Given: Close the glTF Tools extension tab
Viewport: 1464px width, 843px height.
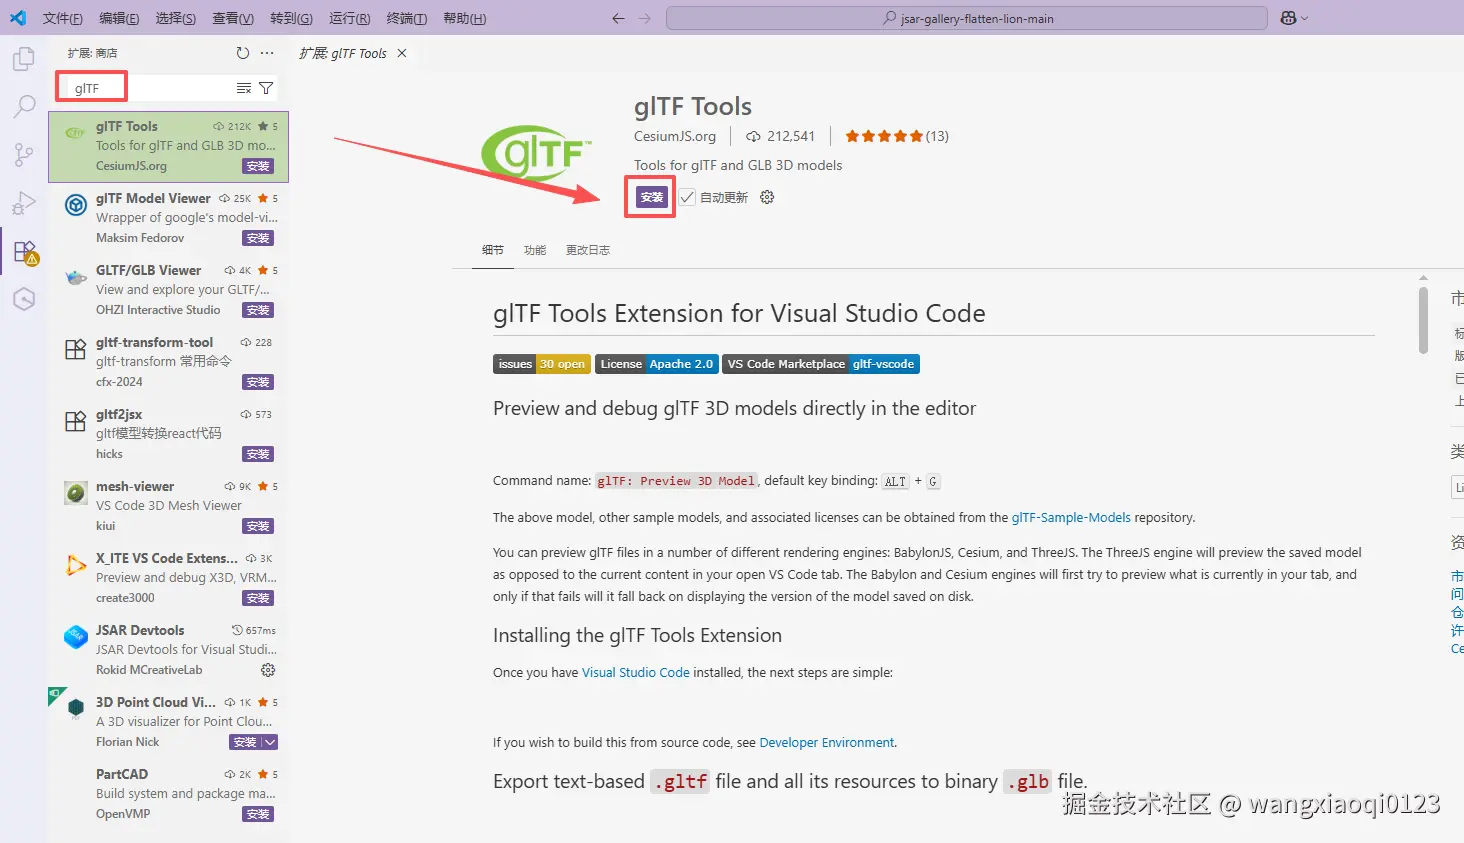Looking at the screenshot, I should [x=402, y=53].
